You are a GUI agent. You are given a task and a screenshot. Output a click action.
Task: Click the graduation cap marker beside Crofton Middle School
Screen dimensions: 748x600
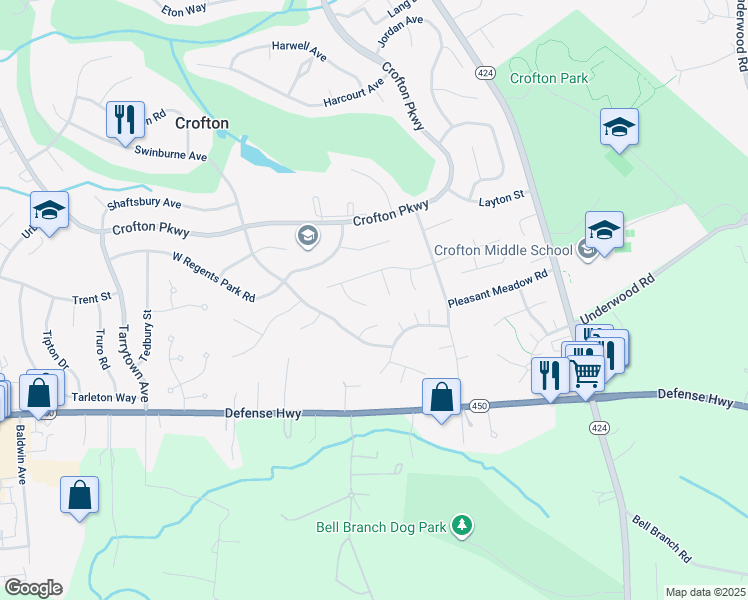pos(604,230)
